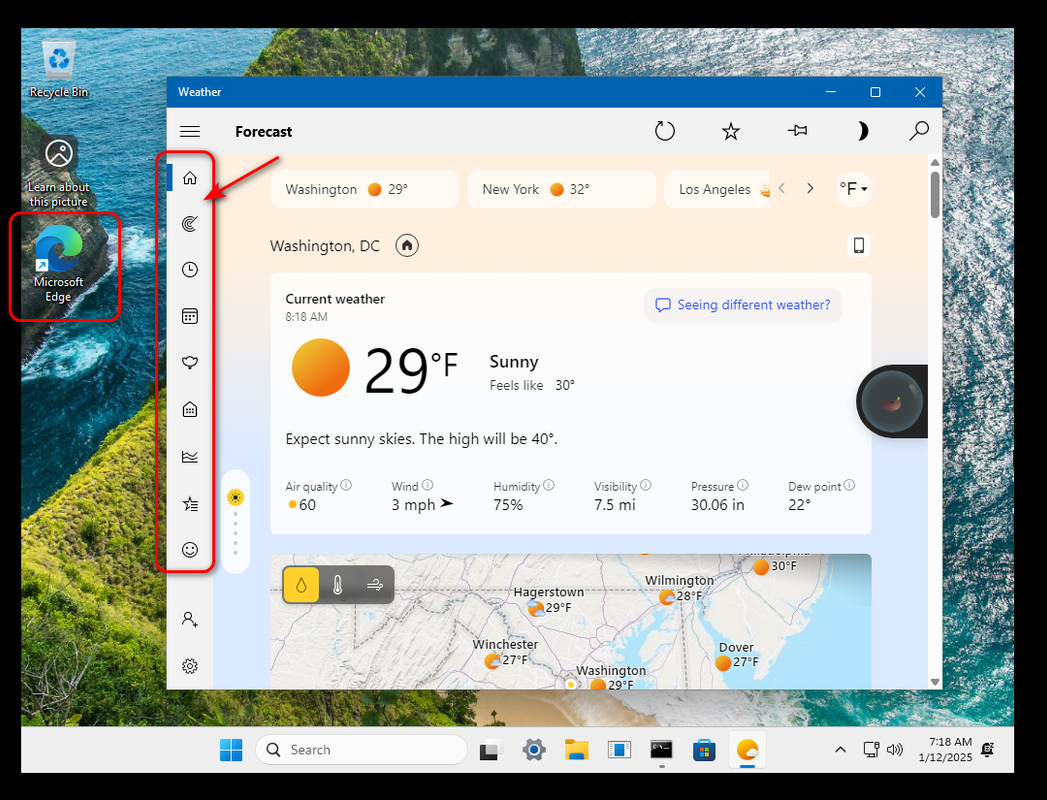Open Hourly forecast clock sidebar icon

coord(190,270)
